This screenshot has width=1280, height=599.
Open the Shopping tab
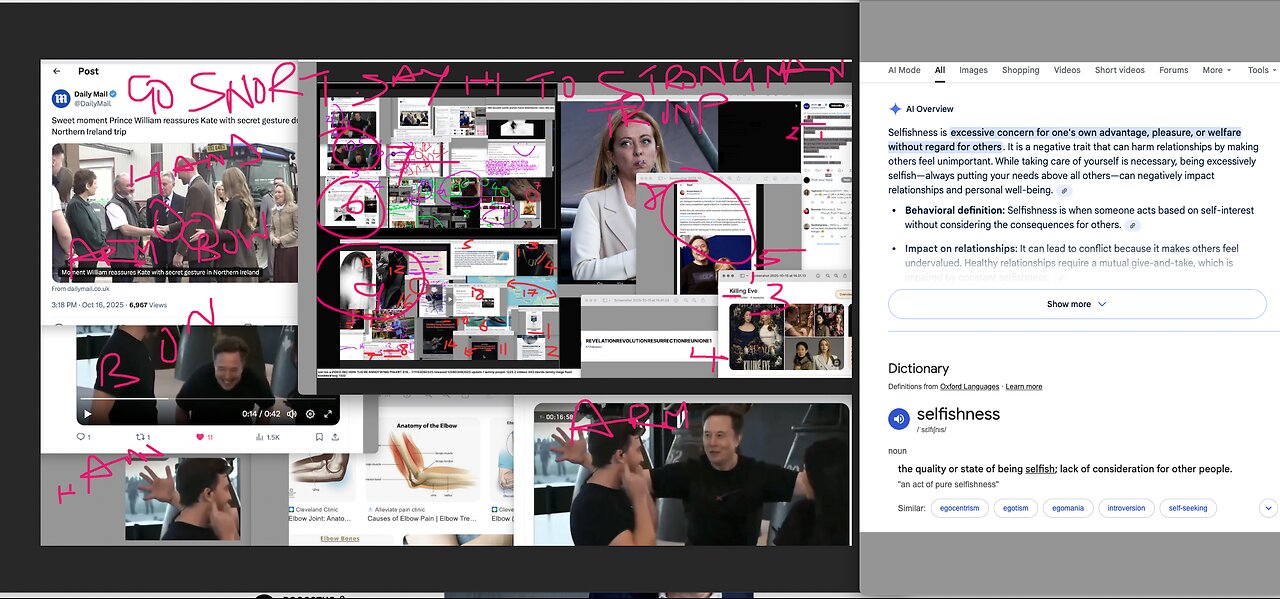click(1021, 70)
